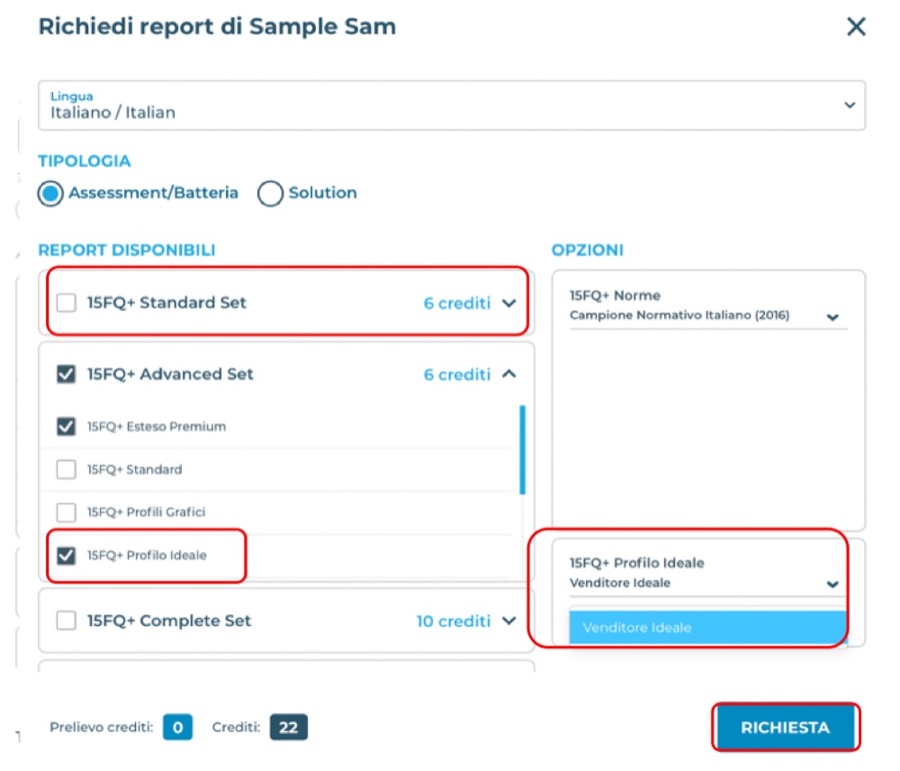Image resolution: width=900 pixels, height=771 pixels.
Task: Click the dialog title Richiedi report di Sample Sam
Action: (x=217, y=26)
